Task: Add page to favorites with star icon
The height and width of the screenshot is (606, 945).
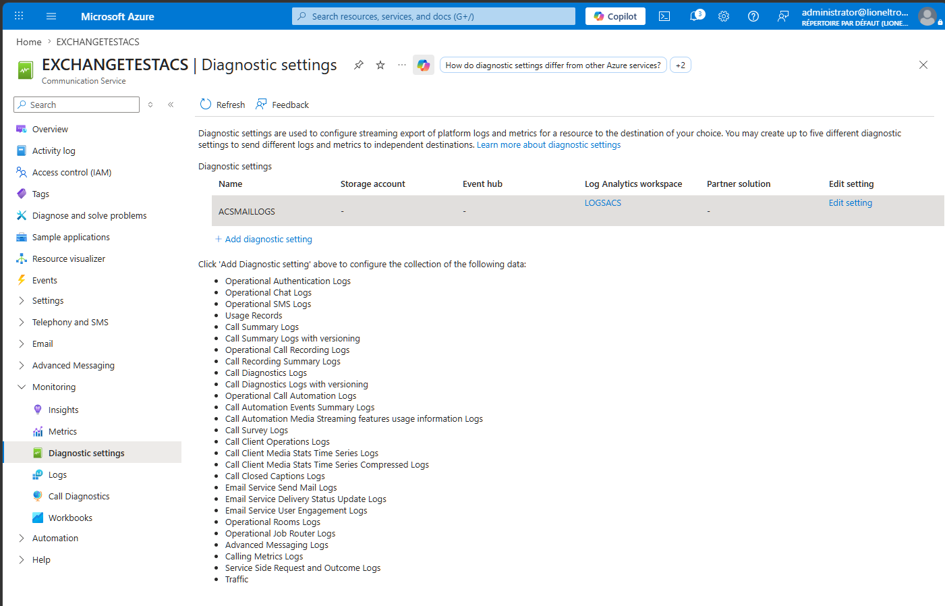Action: coord(380,65)
